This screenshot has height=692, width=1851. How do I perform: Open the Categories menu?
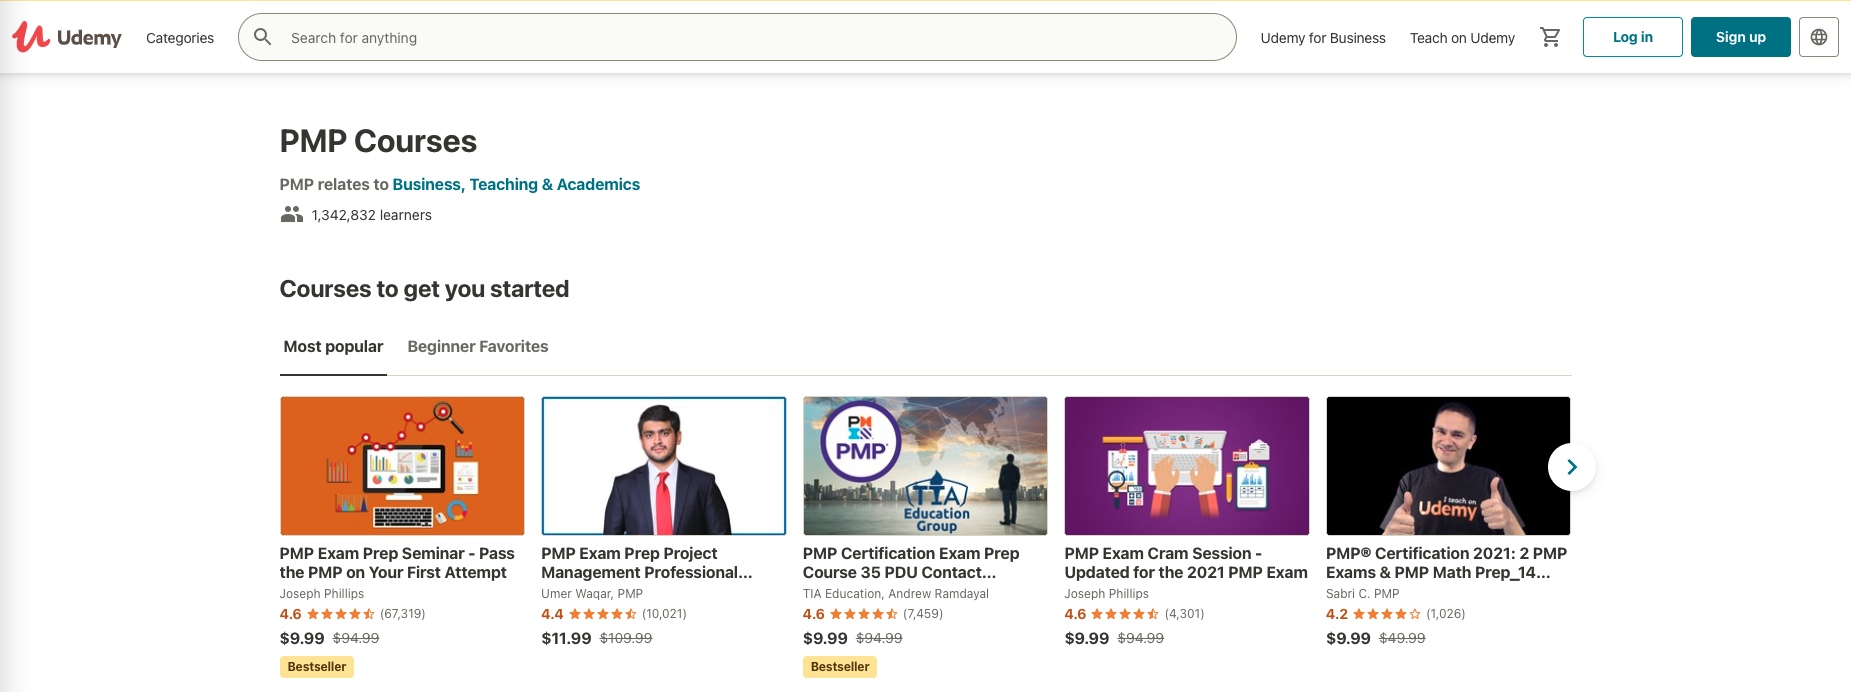(179, 37)
